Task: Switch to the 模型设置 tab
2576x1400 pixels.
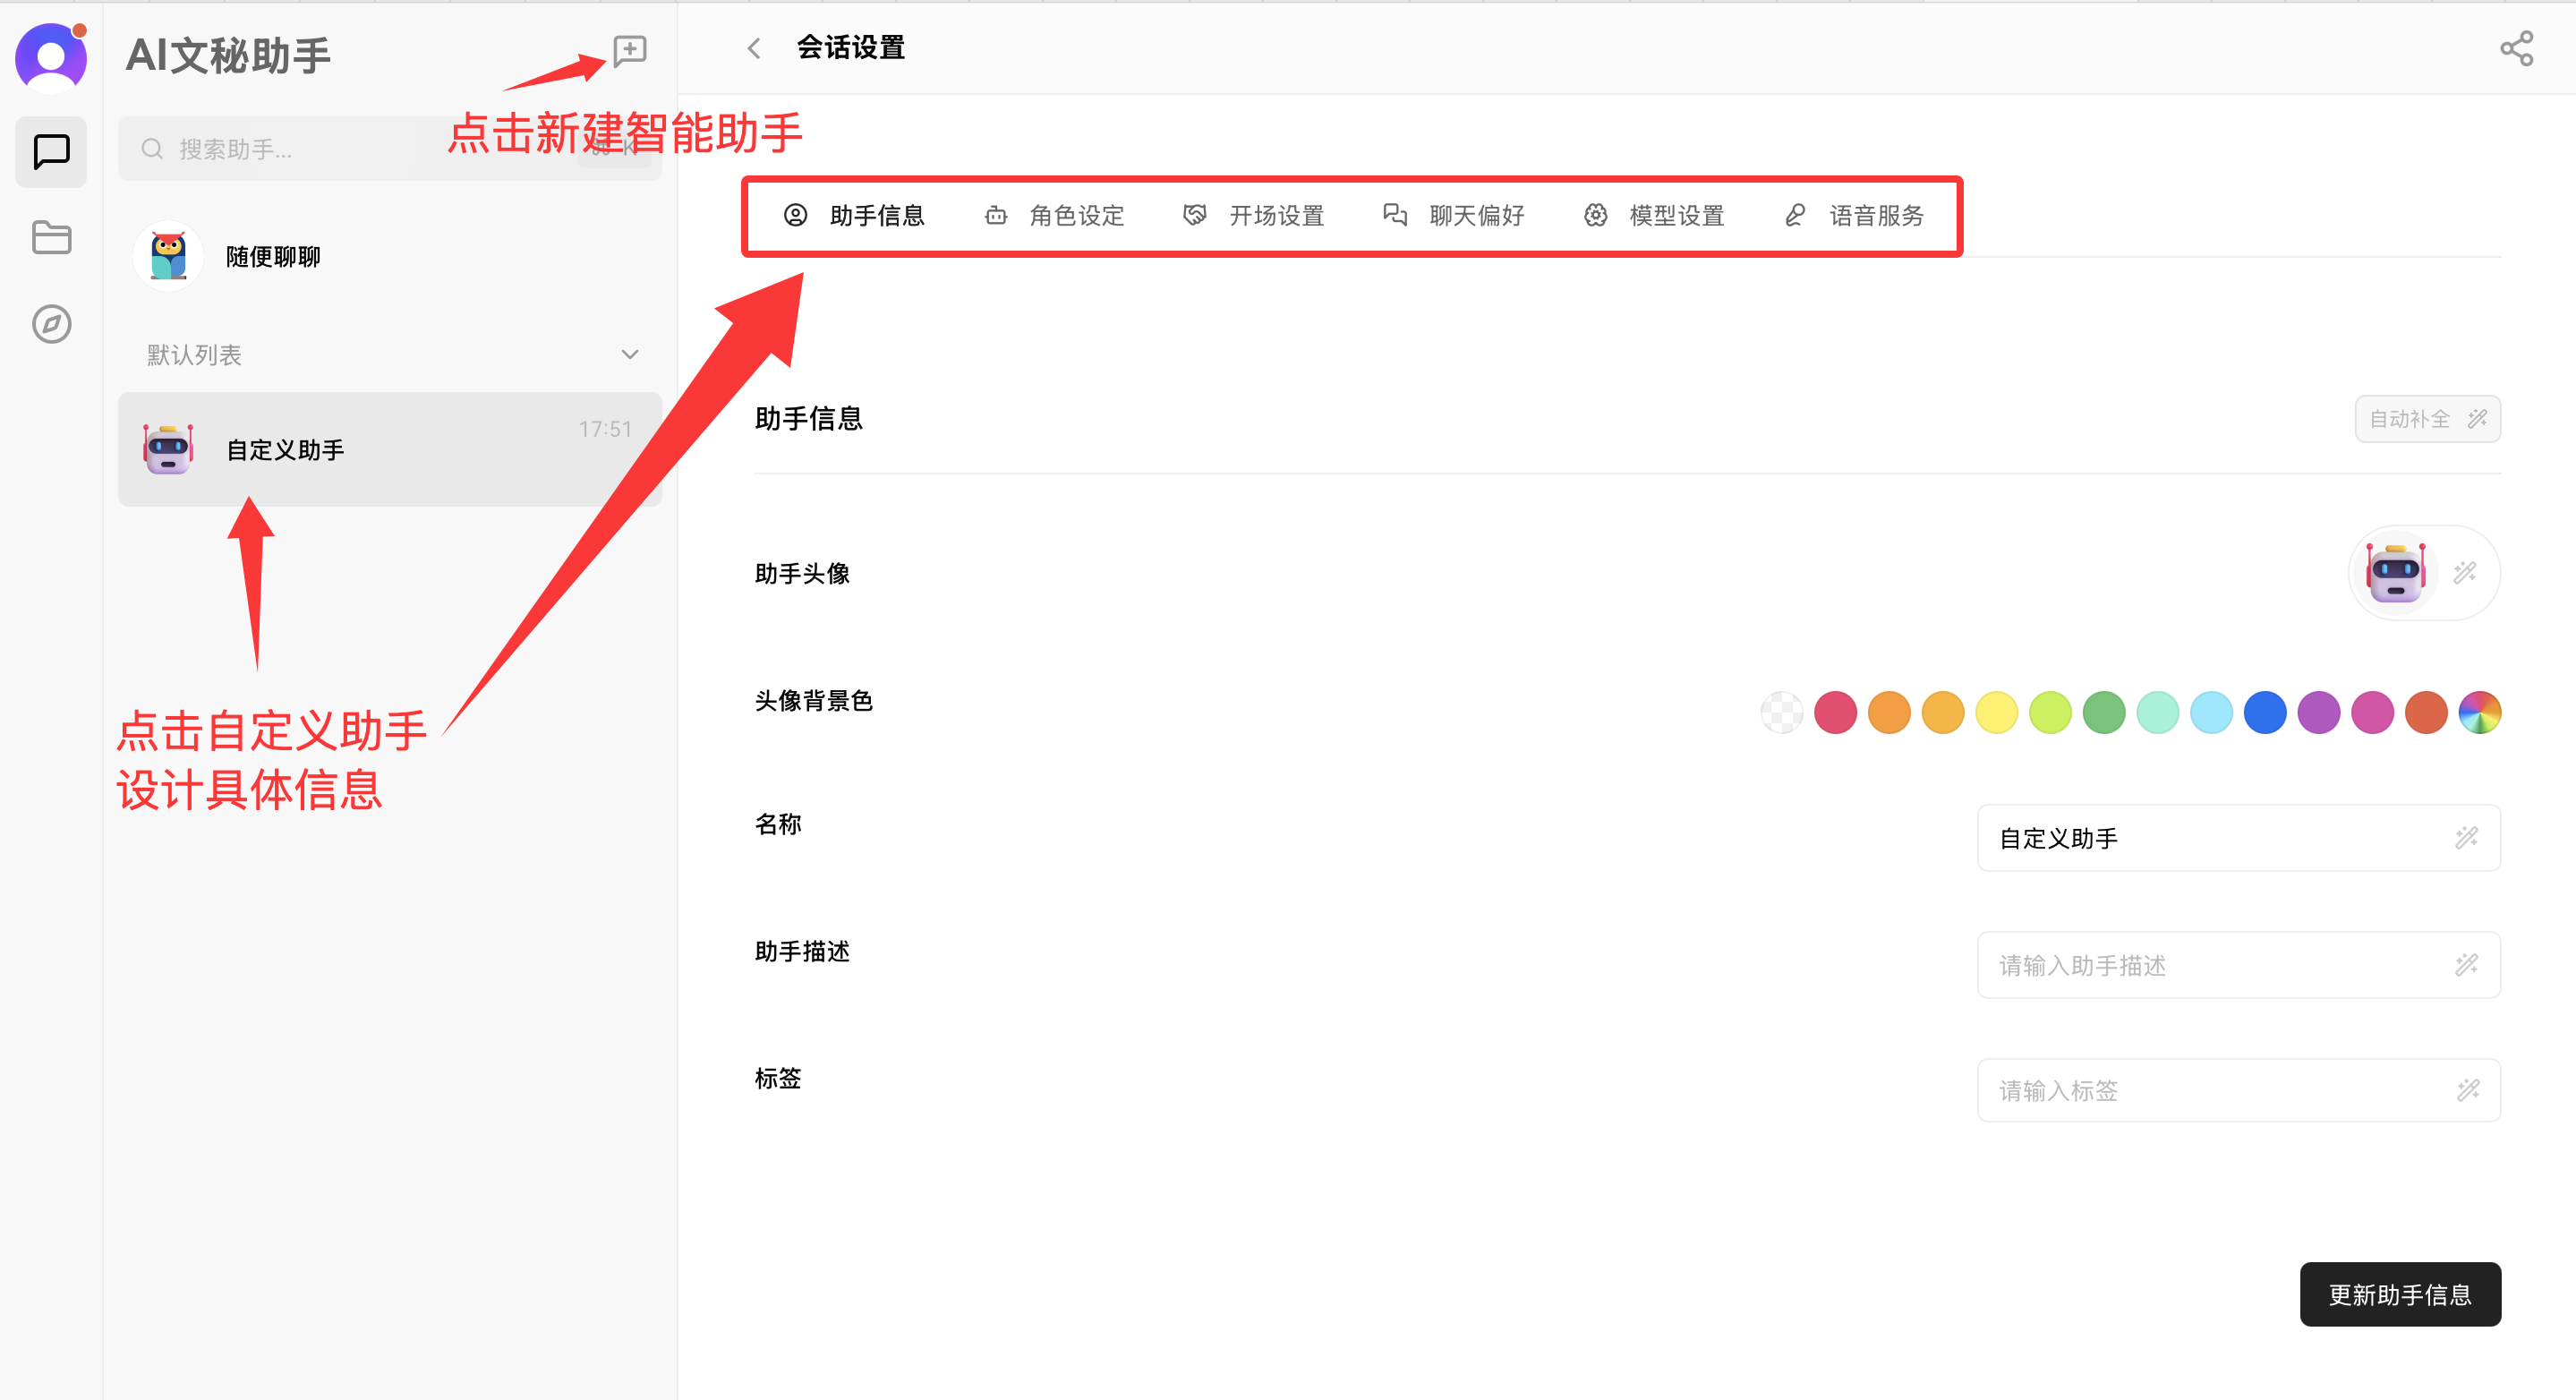Action: click(1654, 216)
